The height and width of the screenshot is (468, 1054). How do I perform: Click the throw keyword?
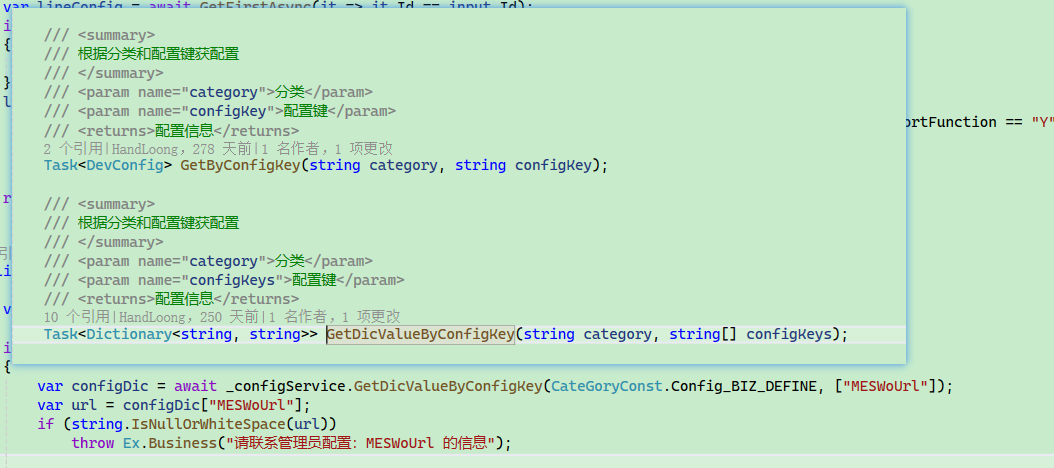coord(92,443)
